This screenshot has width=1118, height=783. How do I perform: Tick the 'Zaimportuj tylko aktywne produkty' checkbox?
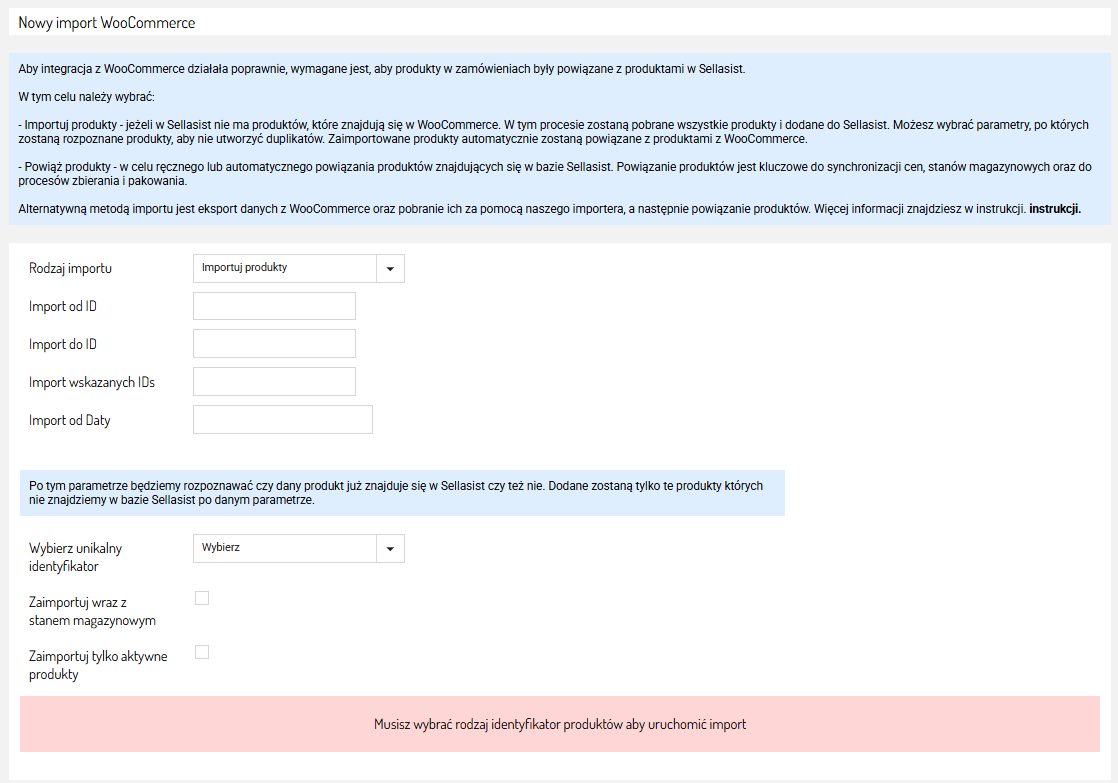[202, 653]
